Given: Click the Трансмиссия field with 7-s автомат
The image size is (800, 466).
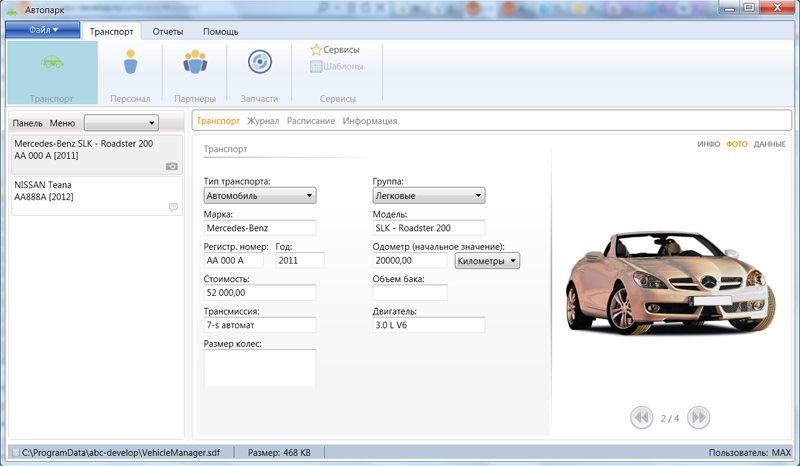Looking at the screenshot, I should coord(260,325).
